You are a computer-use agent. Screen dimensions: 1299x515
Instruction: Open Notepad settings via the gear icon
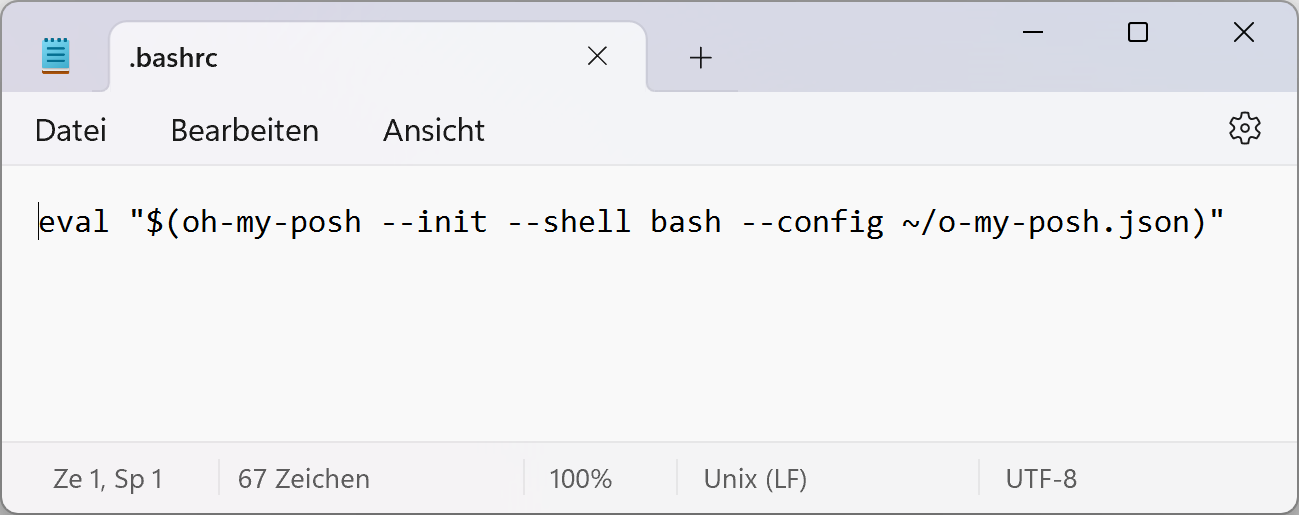1244,129
